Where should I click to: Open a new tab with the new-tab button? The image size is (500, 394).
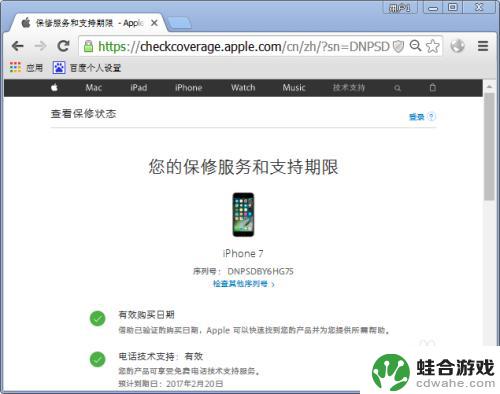pyautogui.click(x=180, y=23)
